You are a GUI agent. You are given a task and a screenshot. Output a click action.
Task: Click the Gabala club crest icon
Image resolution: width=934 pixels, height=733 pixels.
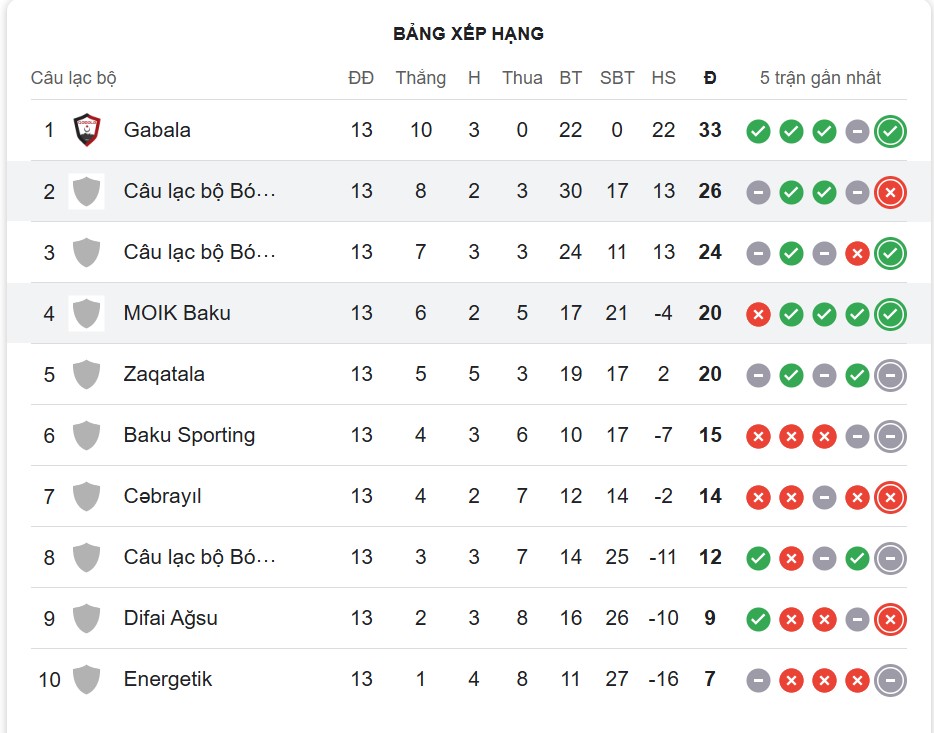point(87,130)
